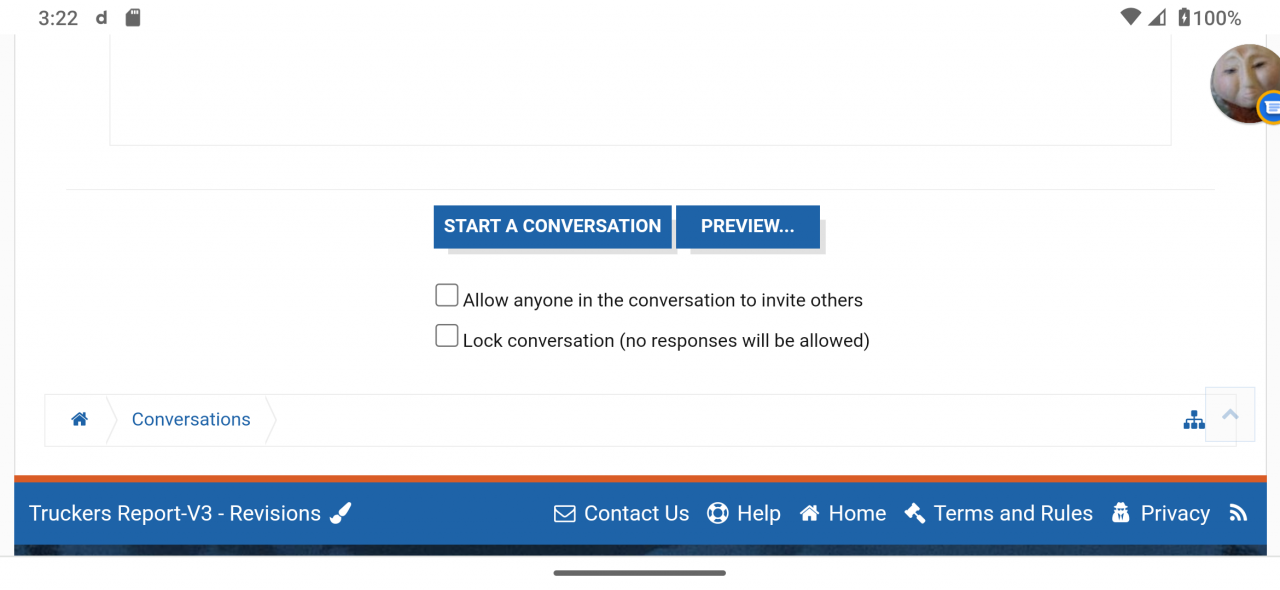Click the Privacy policy icon

[1120, 514]
